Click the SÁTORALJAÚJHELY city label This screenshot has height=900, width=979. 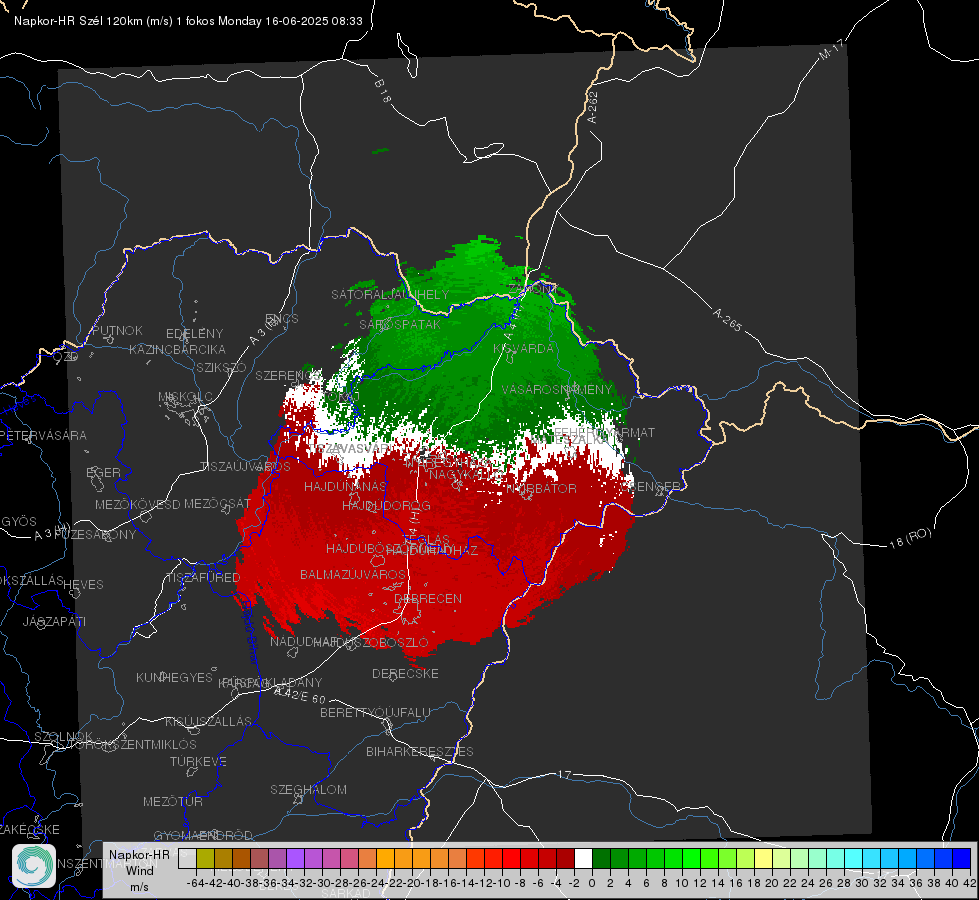pos(390,294)
